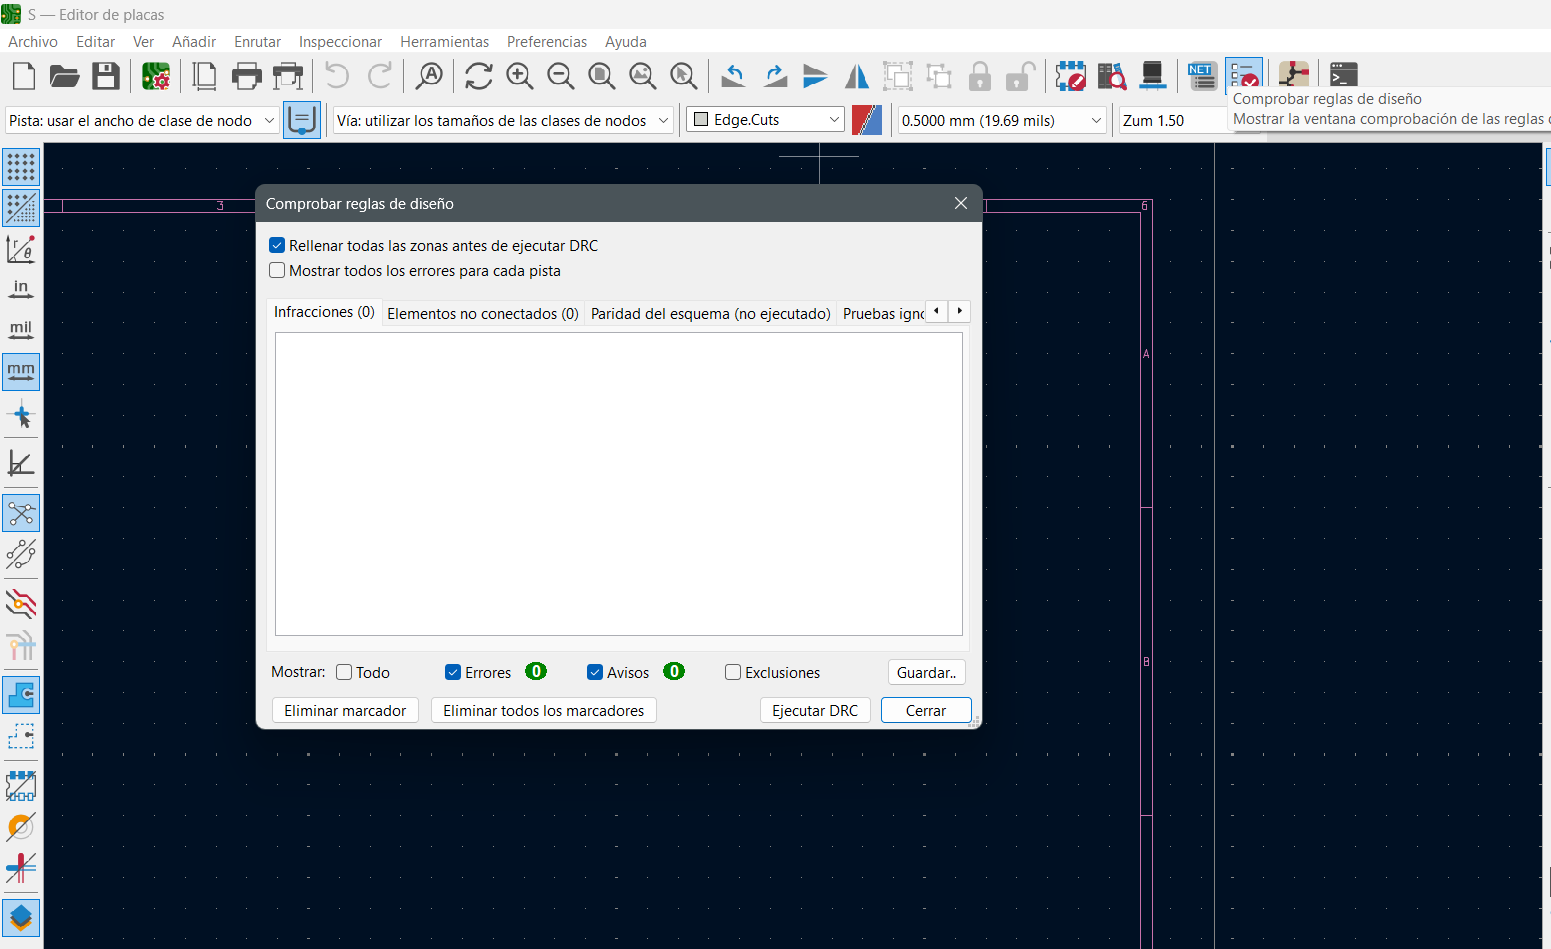
Task: Lock selected items with the closed padlock icon
Action: coord(980,76)
